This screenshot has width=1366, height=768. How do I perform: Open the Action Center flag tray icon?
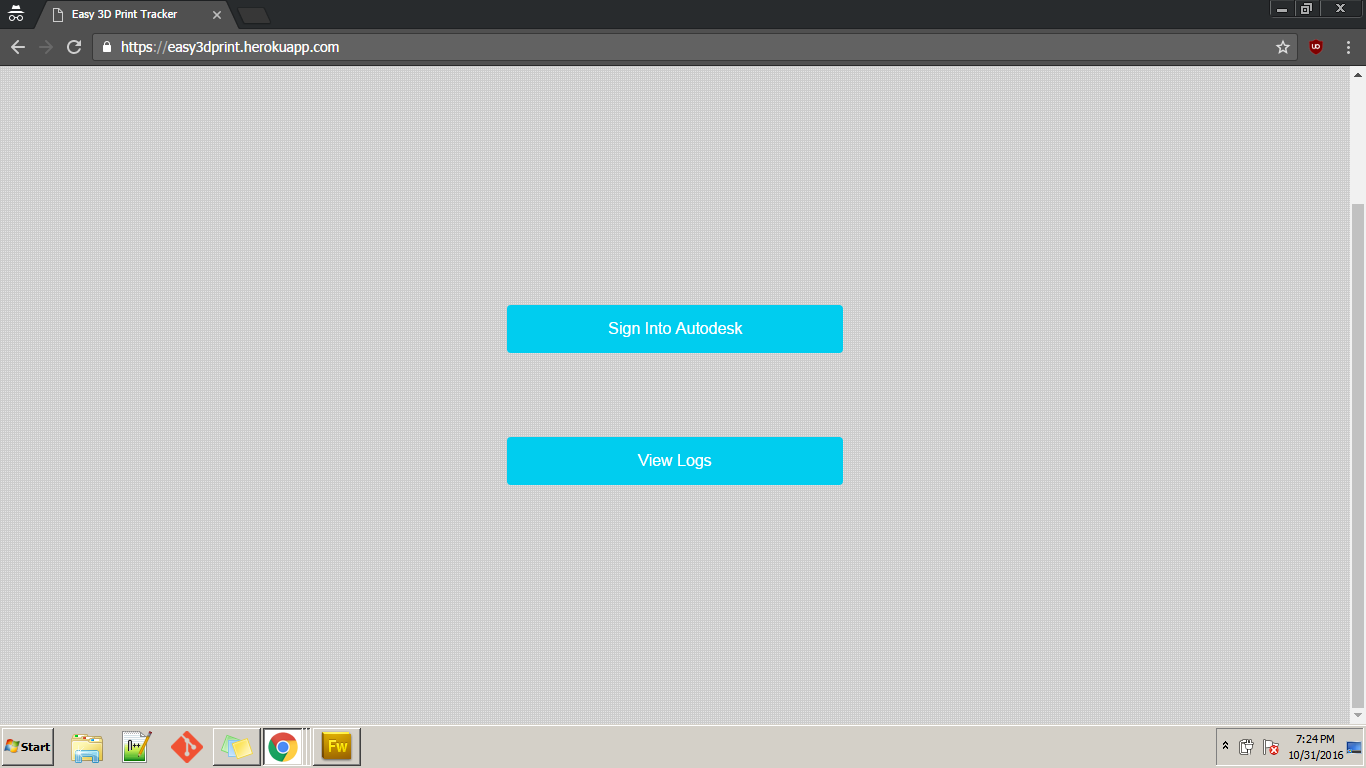coord(1271,747)
